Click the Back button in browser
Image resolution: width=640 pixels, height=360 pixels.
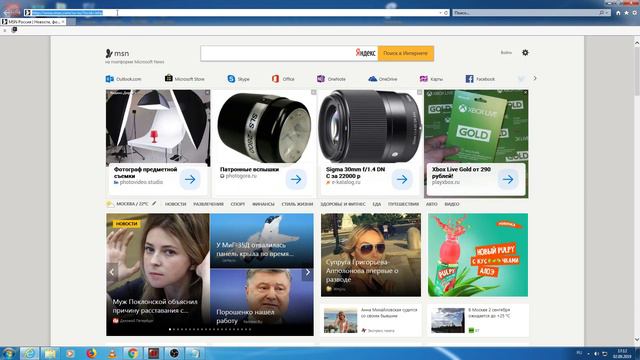[x=6, y=12]
